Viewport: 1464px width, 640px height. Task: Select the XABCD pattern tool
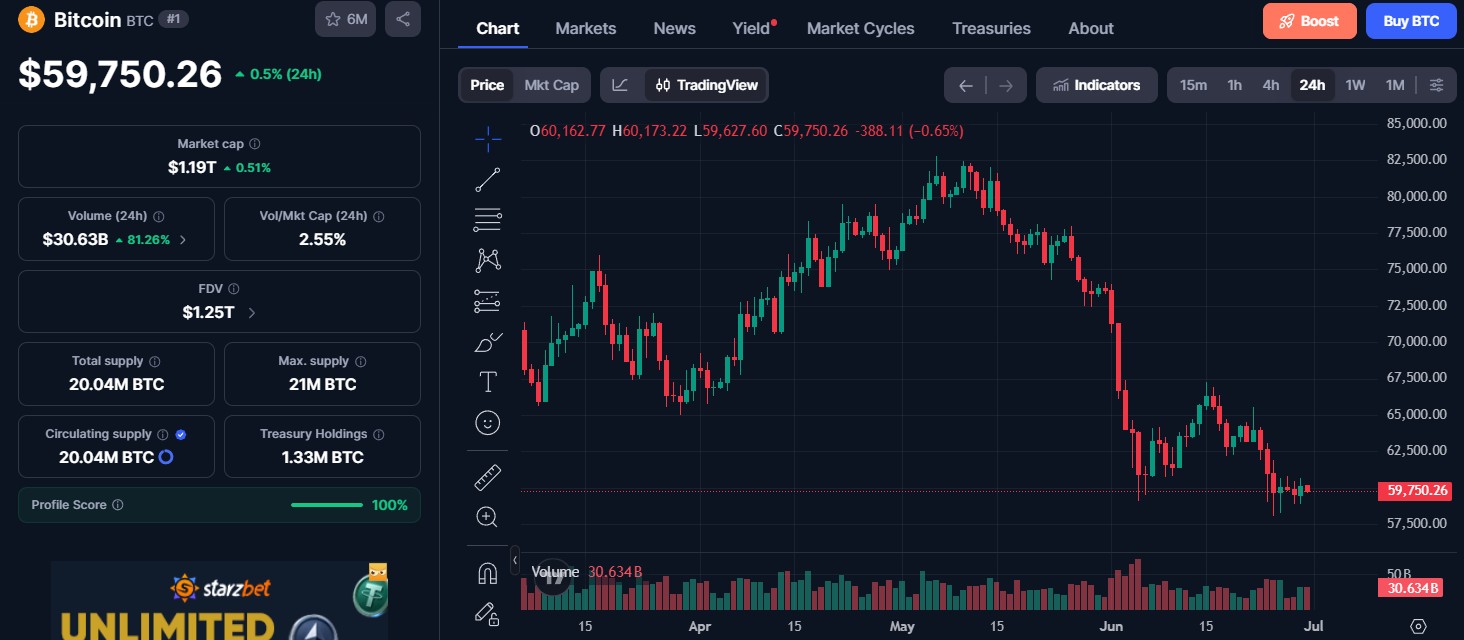click(x=488, y=260)
